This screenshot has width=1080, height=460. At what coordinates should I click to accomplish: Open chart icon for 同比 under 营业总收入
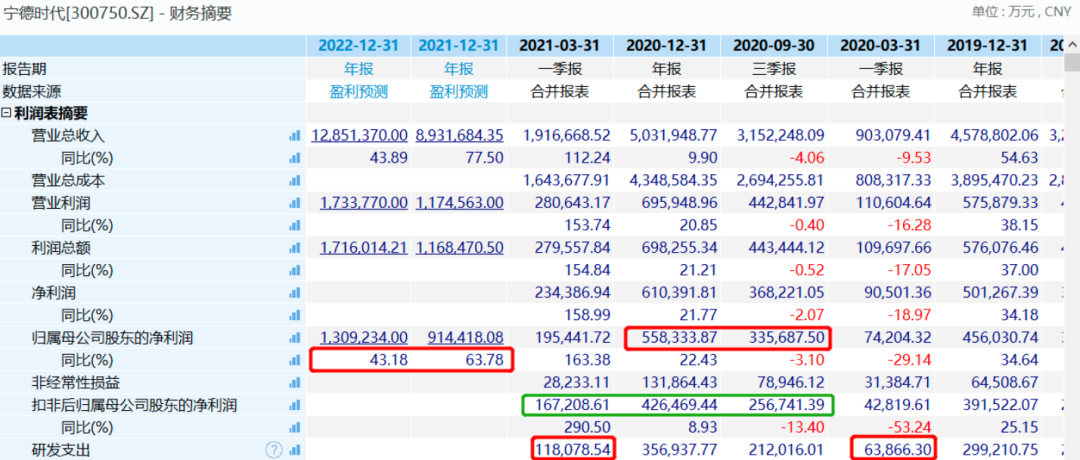[295, 158]
